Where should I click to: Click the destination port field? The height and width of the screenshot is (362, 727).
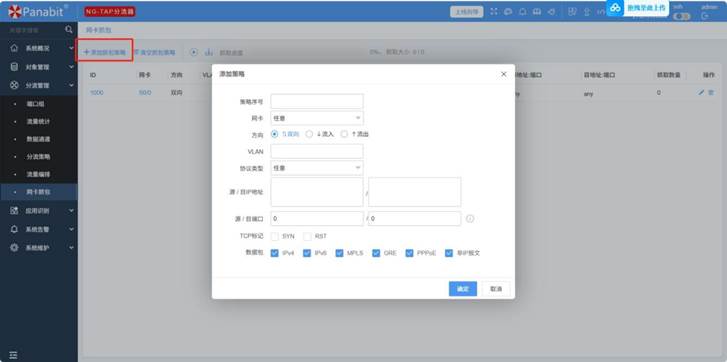coord(415,219)
